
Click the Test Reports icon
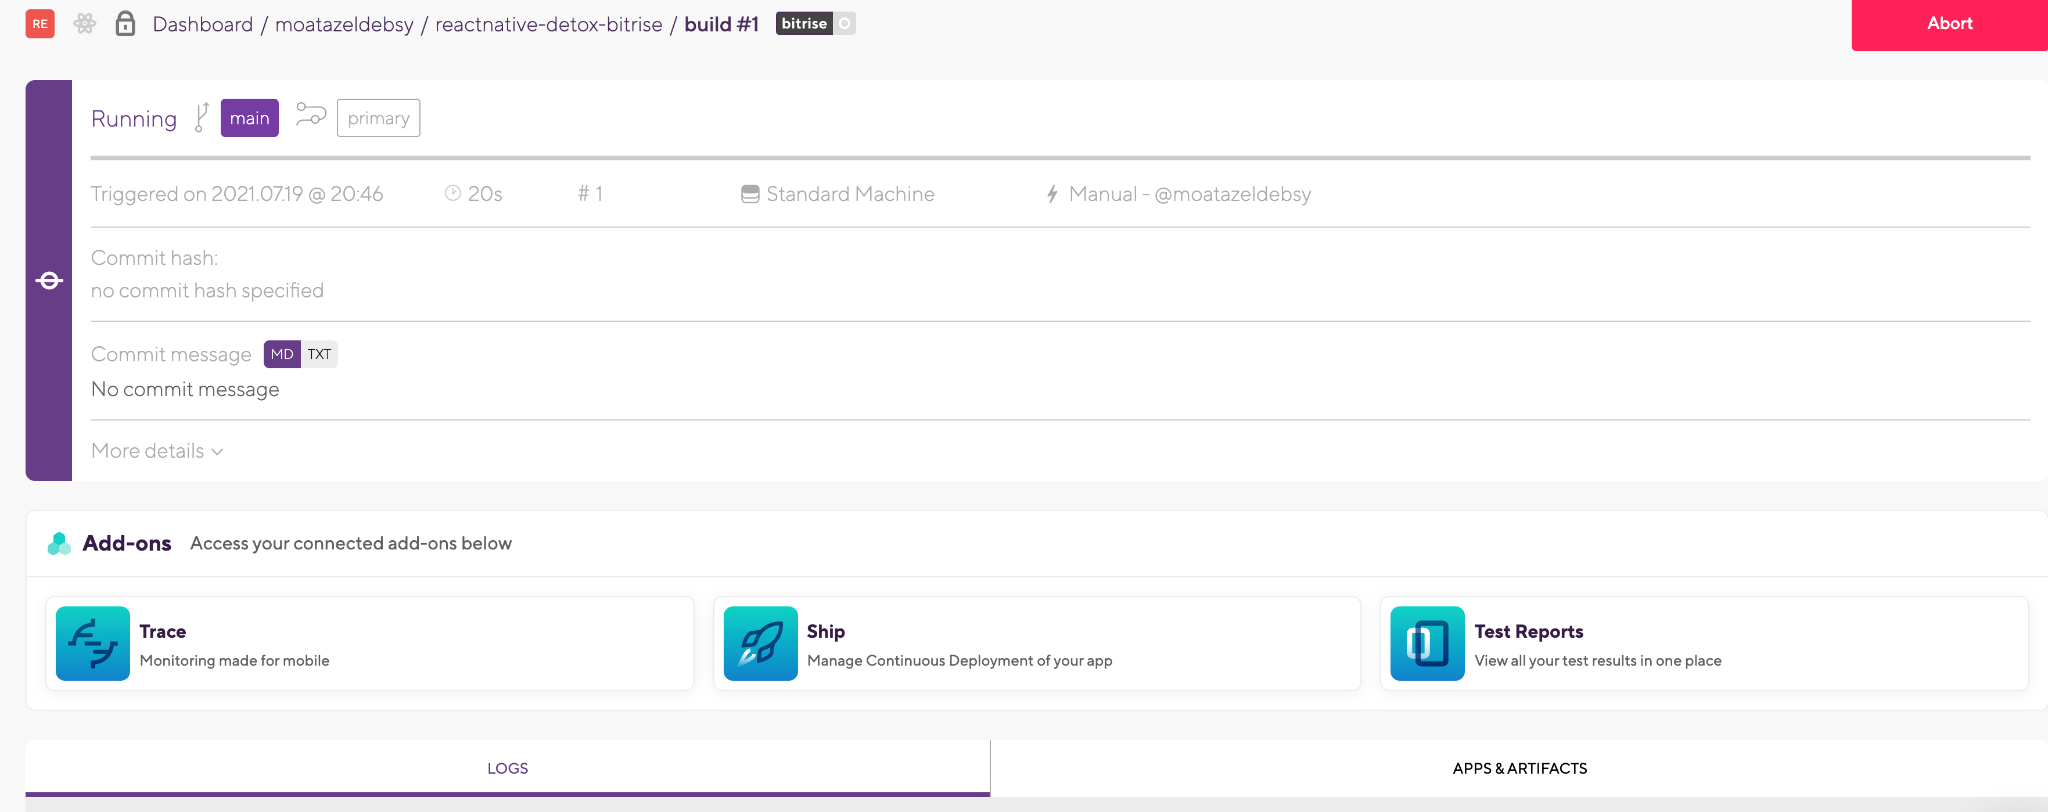click(1427, 643)
